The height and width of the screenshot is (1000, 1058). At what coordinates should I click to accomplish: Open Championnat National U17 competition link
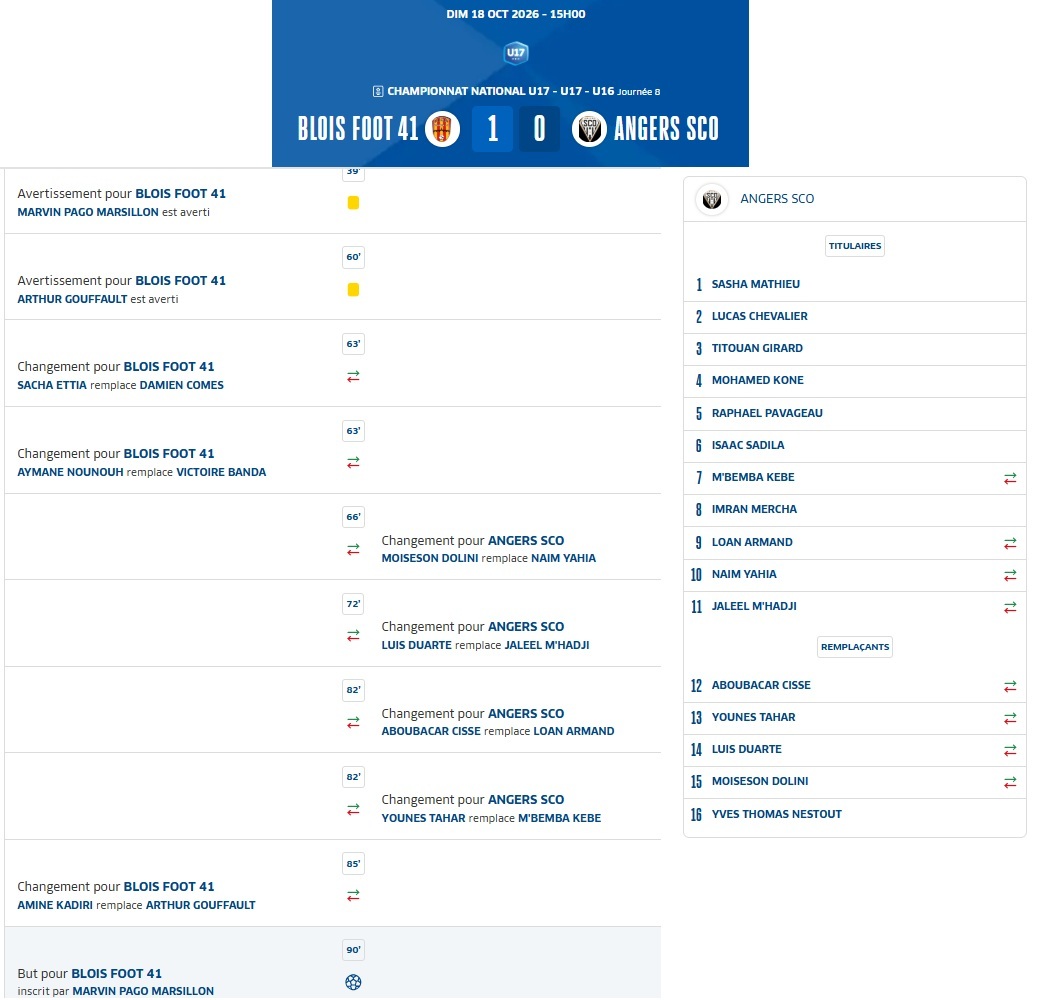pyautogui.click(x=501, y=91)
